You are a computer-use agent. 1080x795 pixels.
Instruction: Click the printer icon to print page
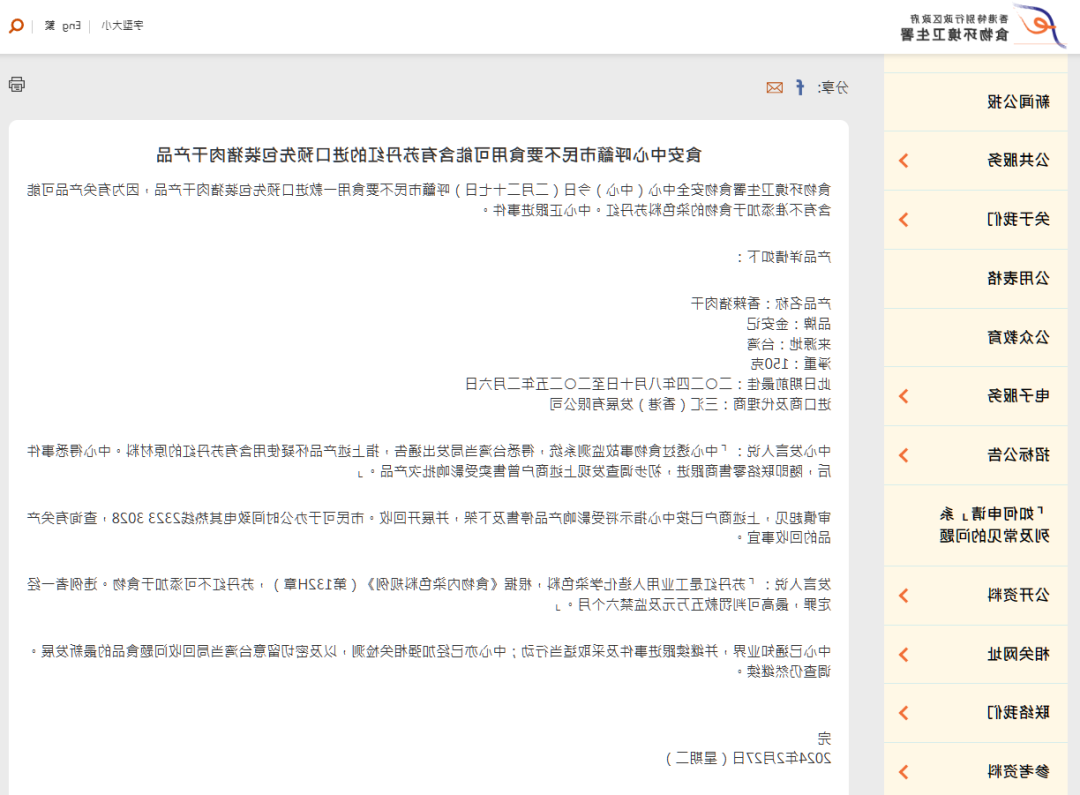click(17, 84)
